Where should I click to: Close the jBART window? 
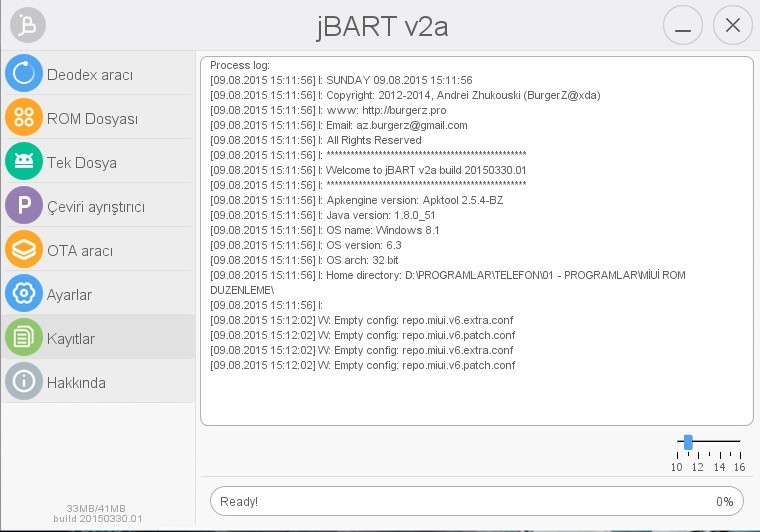[733, 25]
